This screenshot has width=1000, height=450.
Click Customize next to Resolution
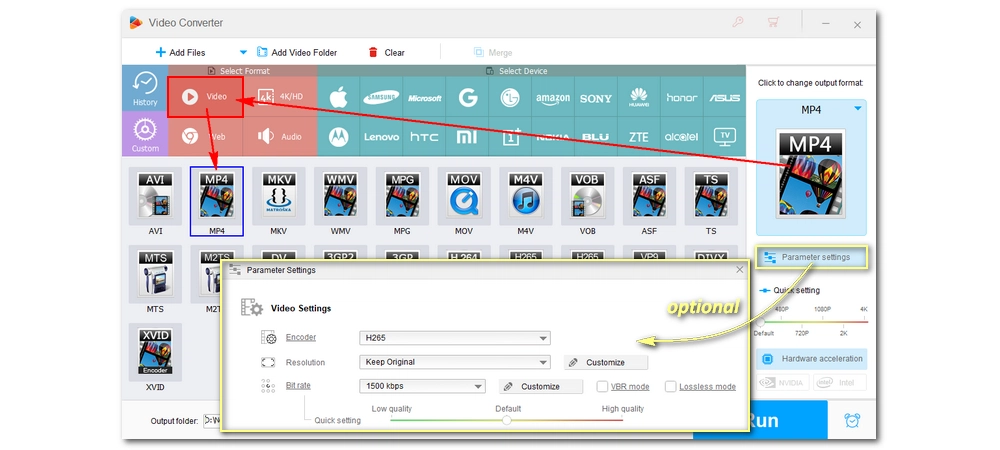(x=606, y=362)
